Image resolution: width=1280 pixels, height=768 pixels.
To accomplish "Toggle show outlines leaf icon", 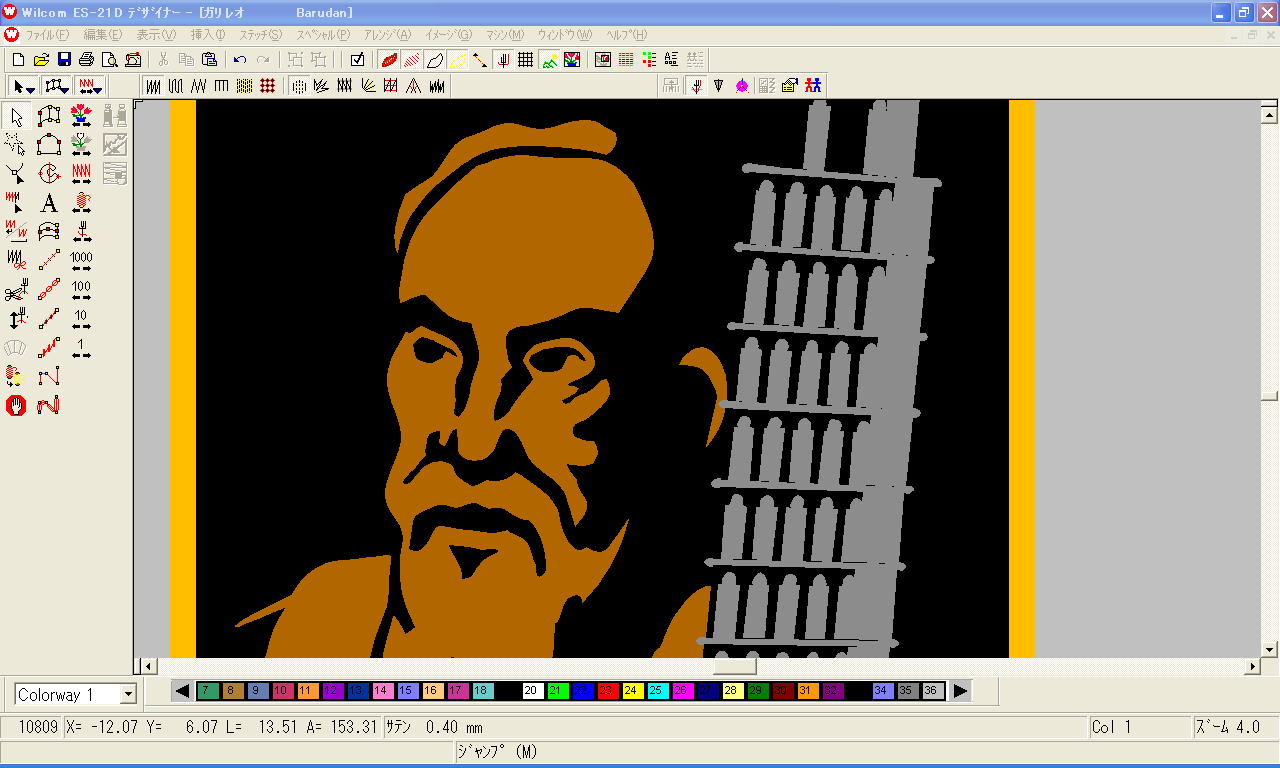I will pos(435,60).
